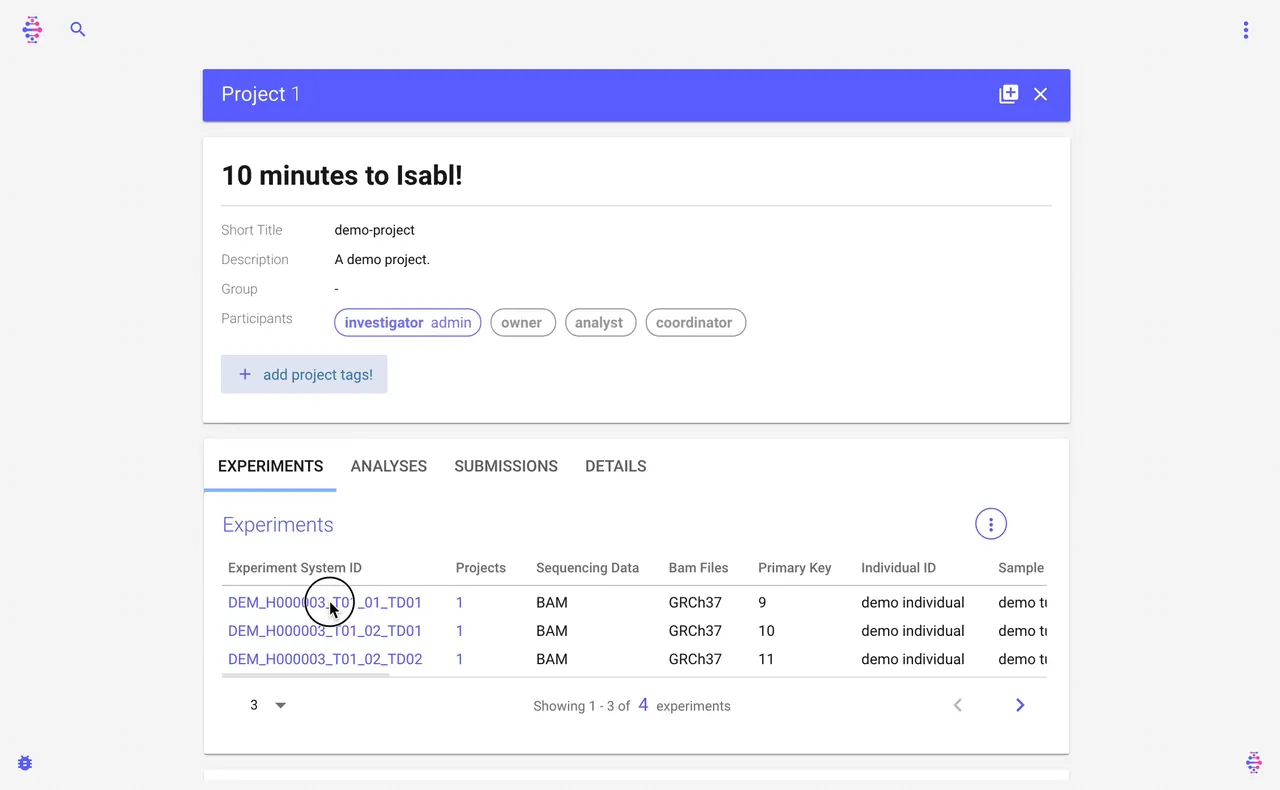Viewport: 1280px width, 790px height.
Task: Open the search magnifier icon
Action: point(78,30)
